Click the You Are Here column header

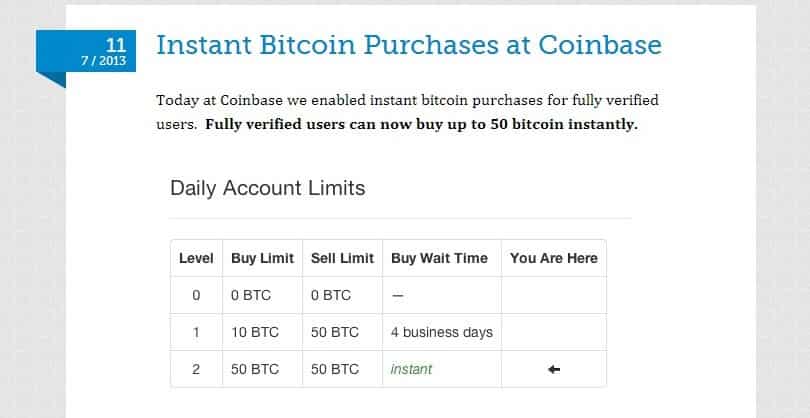tap(554, 258)
